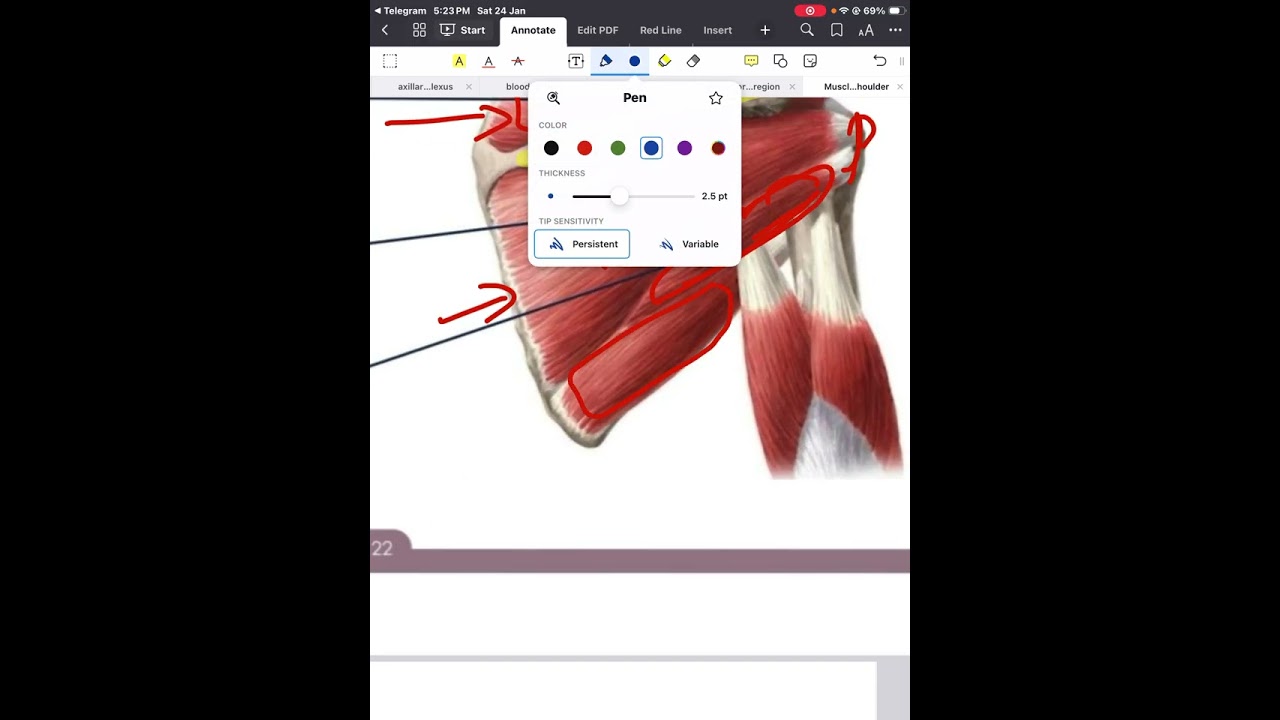
Task: Choose the red pen color
Action: click(585, 148)
